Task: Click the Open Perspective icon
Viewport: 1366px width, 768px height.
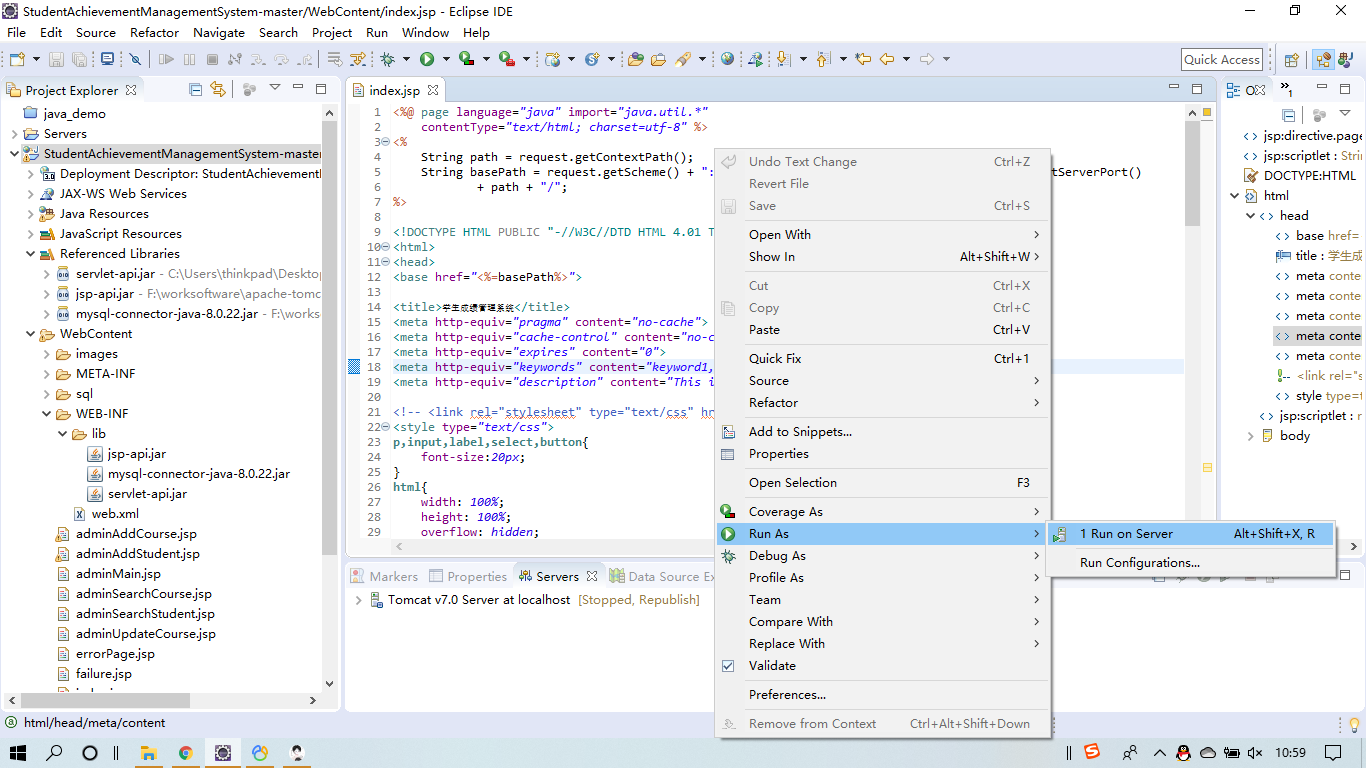Action: 1291,60
